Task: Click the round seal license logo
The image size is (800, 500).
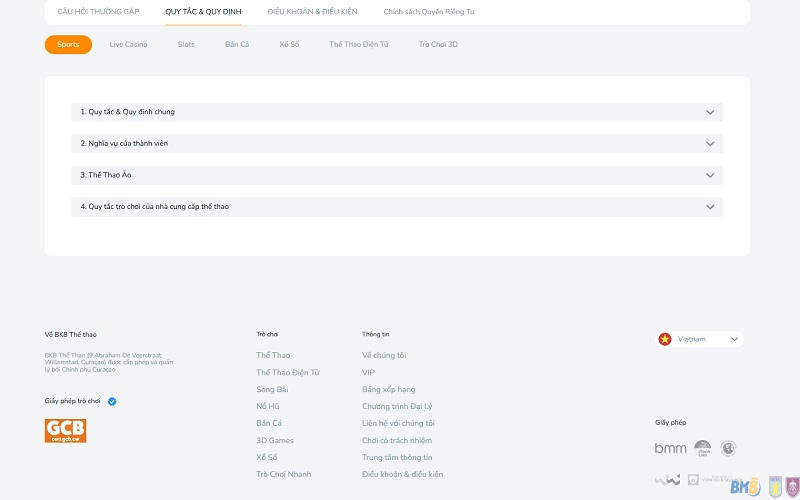Action: [x=728, y=448]
